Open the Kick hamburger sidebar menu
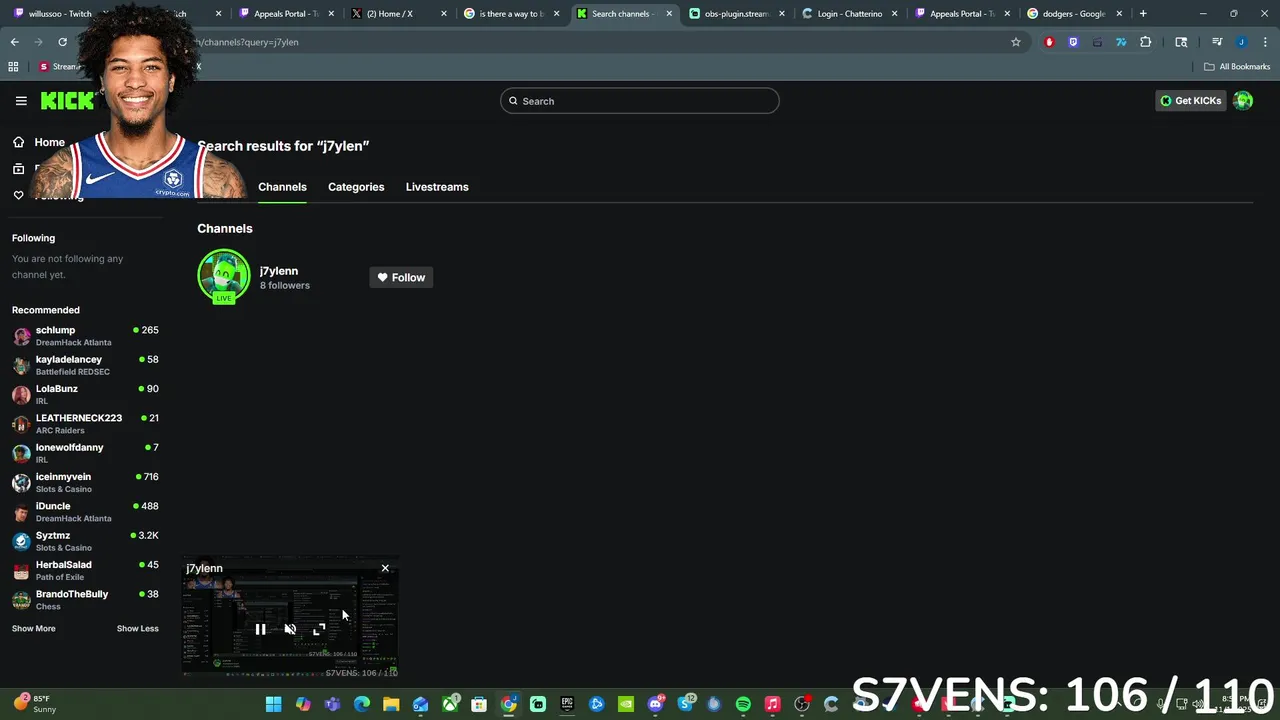Image resolution: width=1280 pixels, height=720 pixels. click(21, 101)
